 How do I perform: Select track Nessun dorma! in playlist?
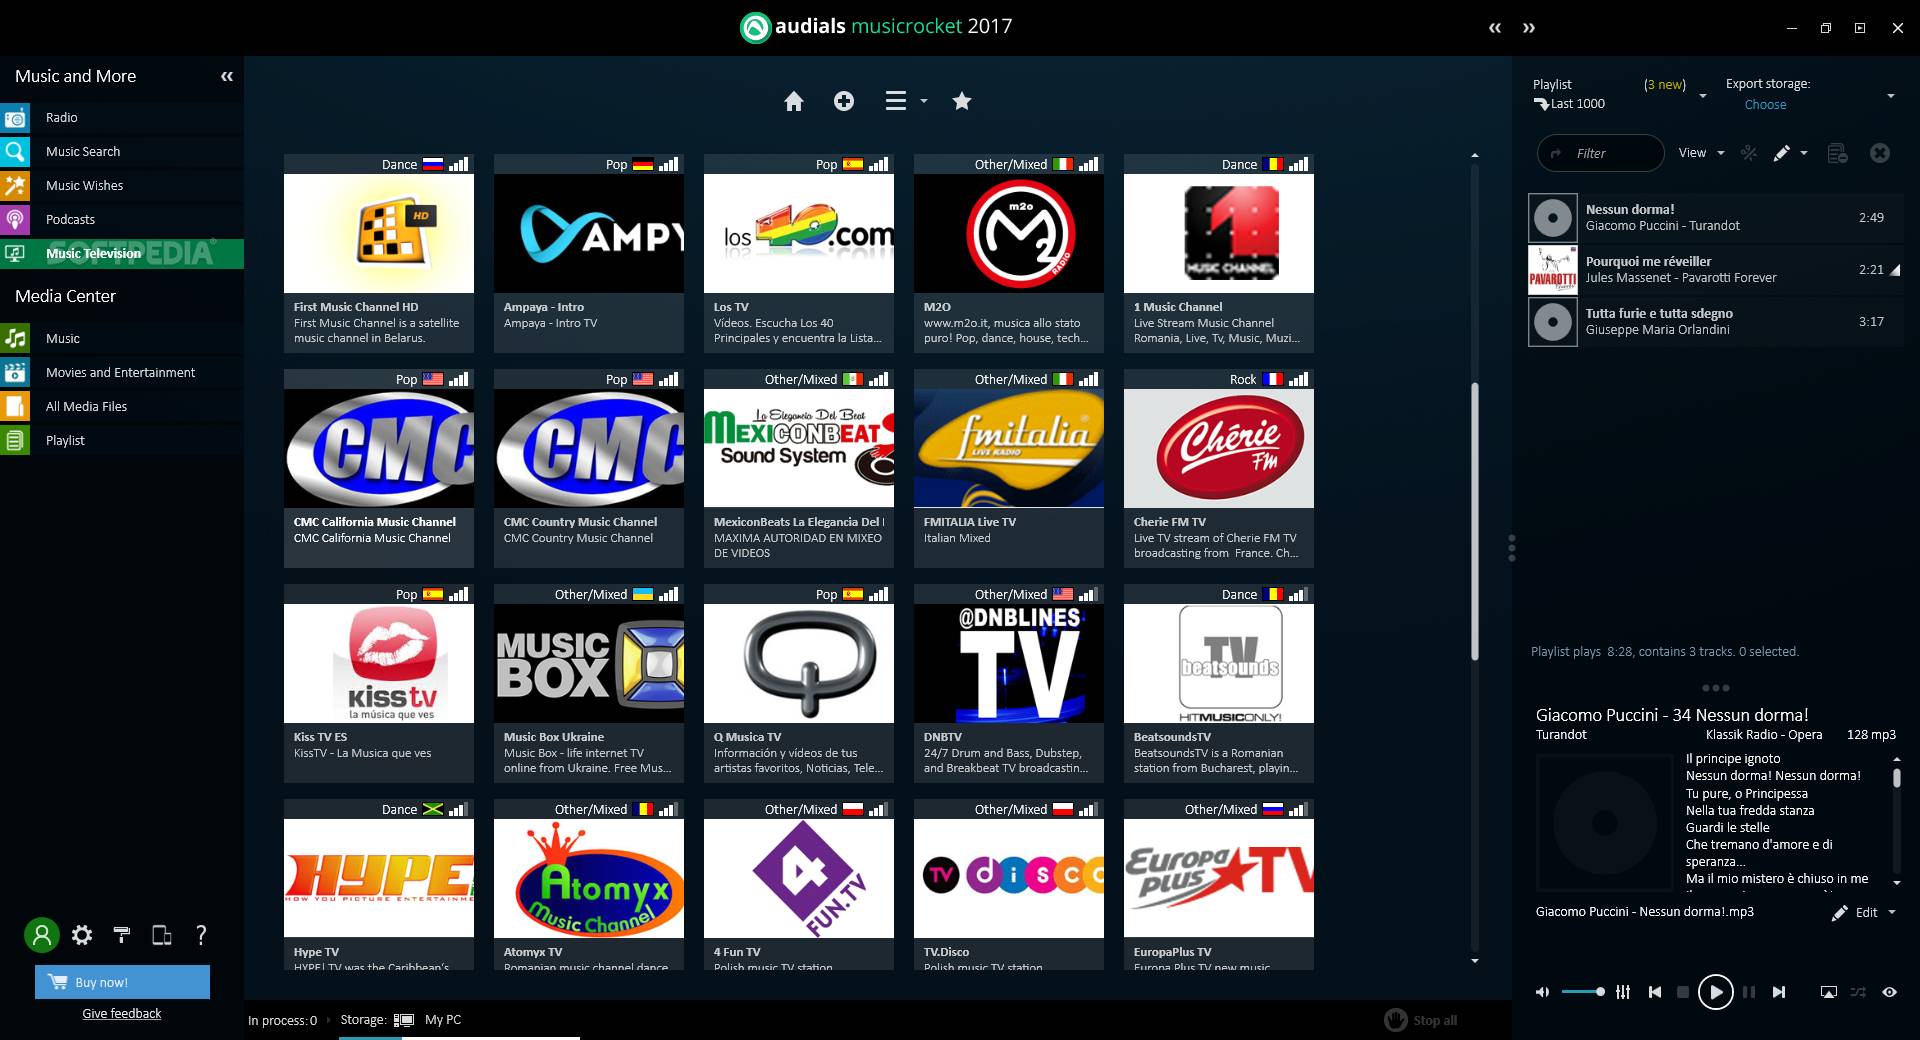(x=1716, y=217)
